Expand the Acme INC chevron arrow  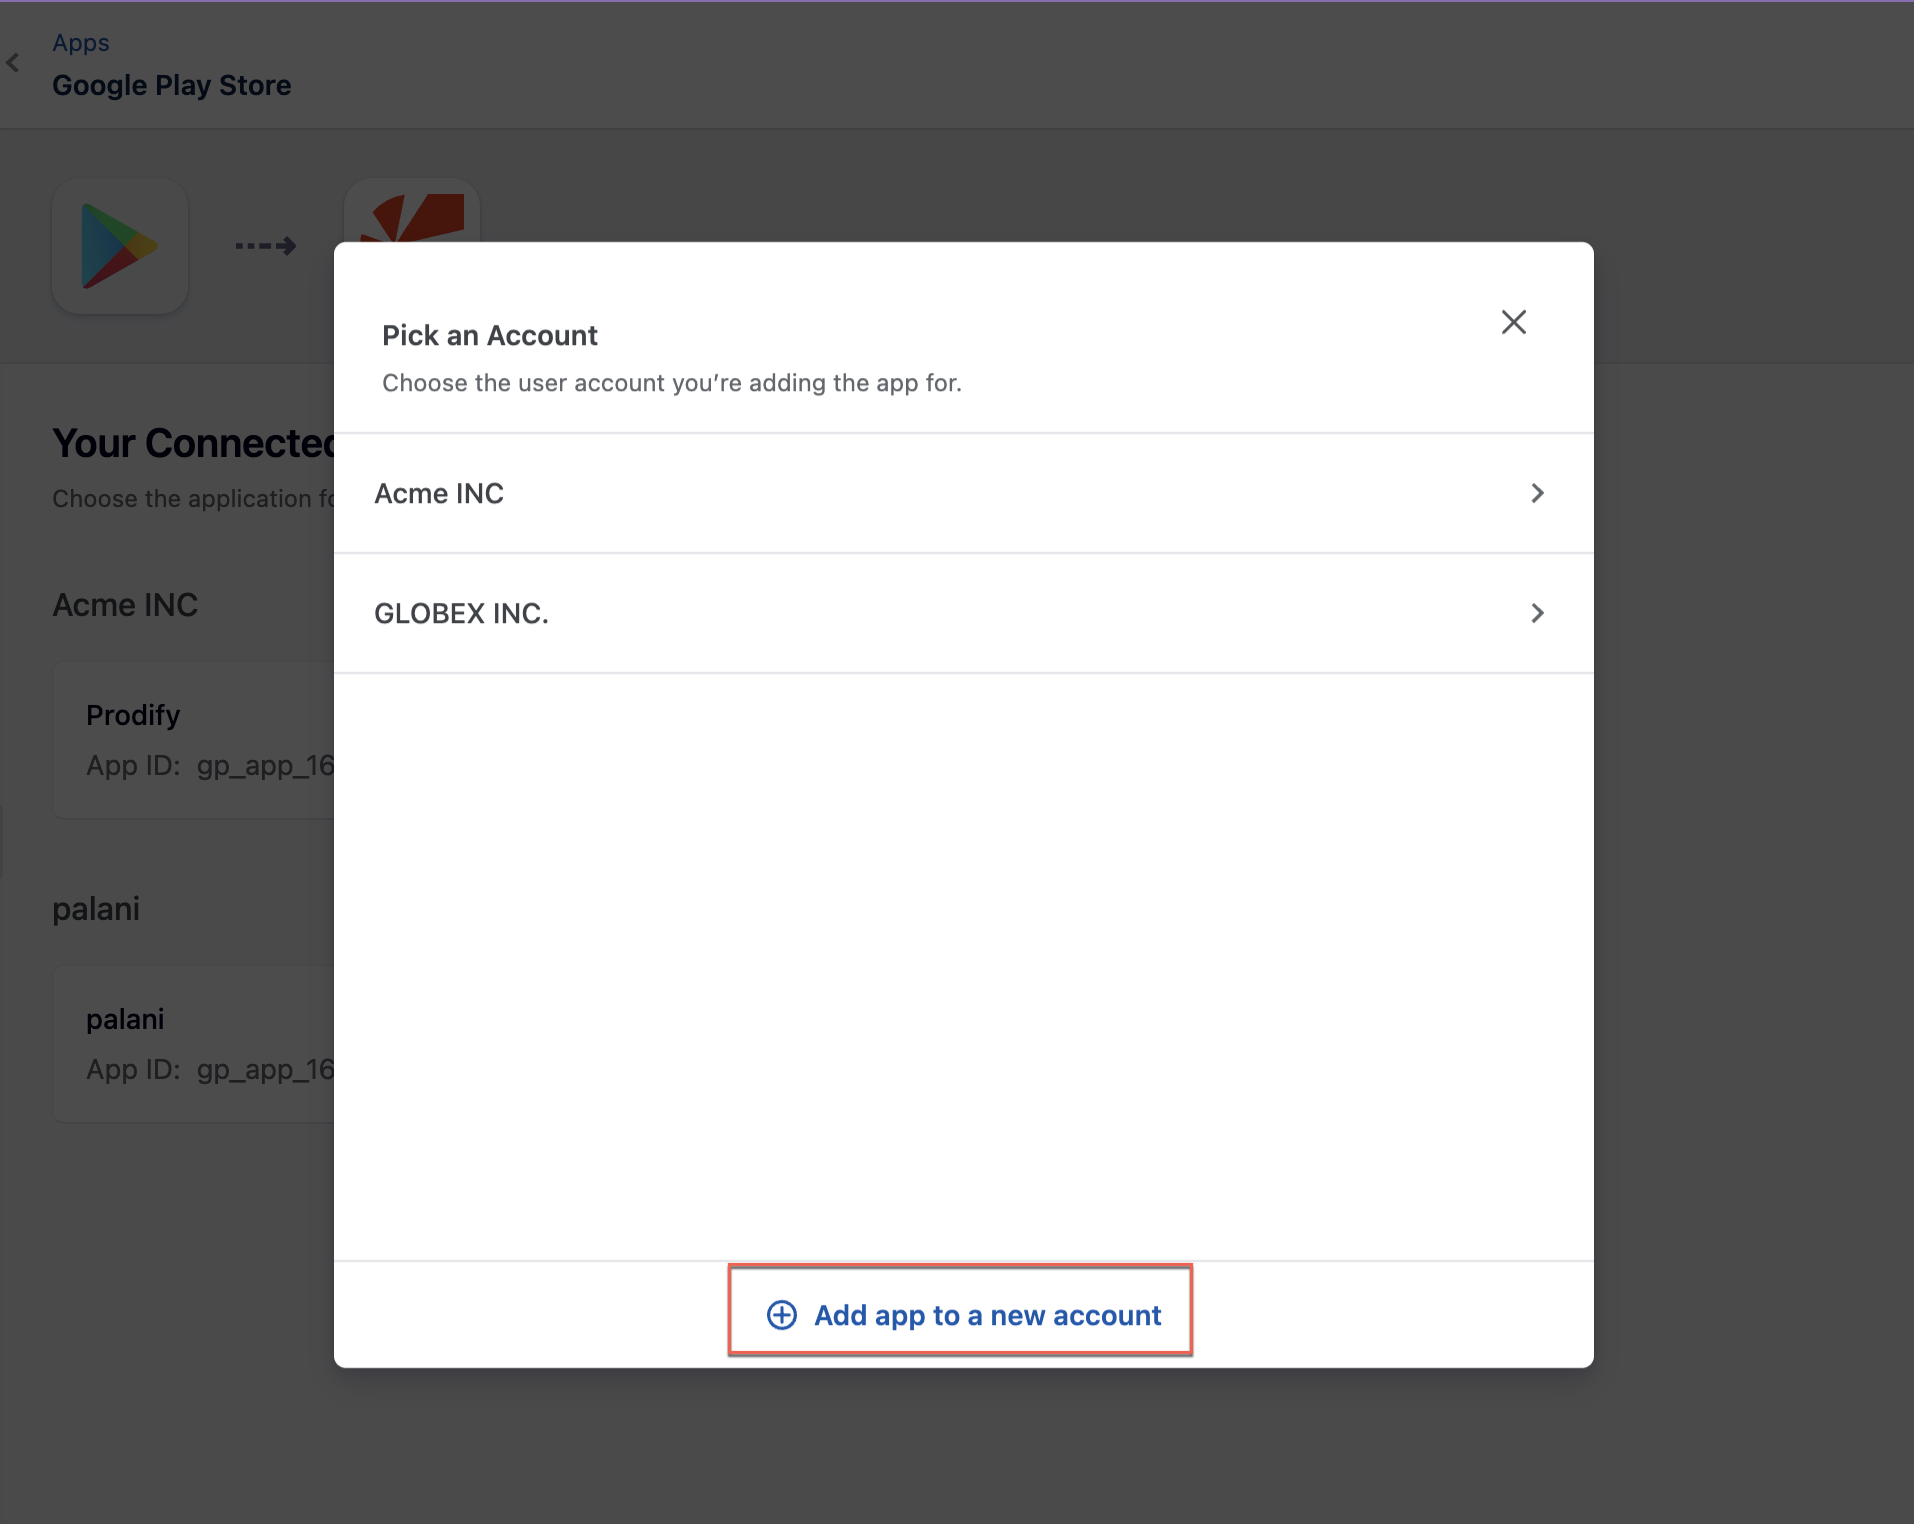point(1537,493)
